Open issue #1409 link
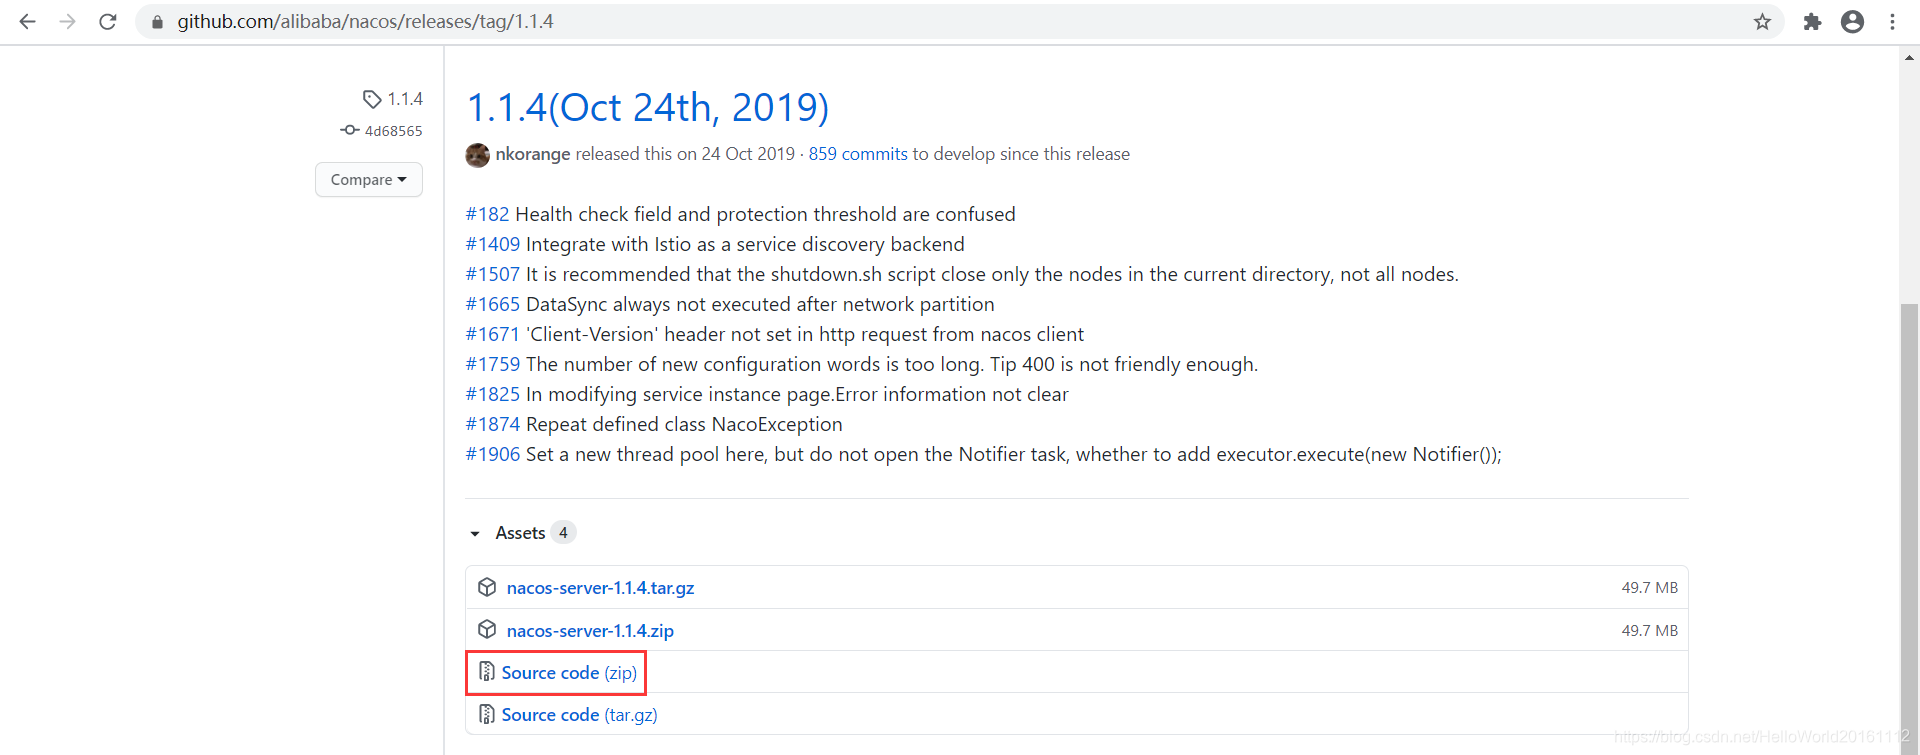Viewport: 1920px width, 755px height. tap(493, 244)
